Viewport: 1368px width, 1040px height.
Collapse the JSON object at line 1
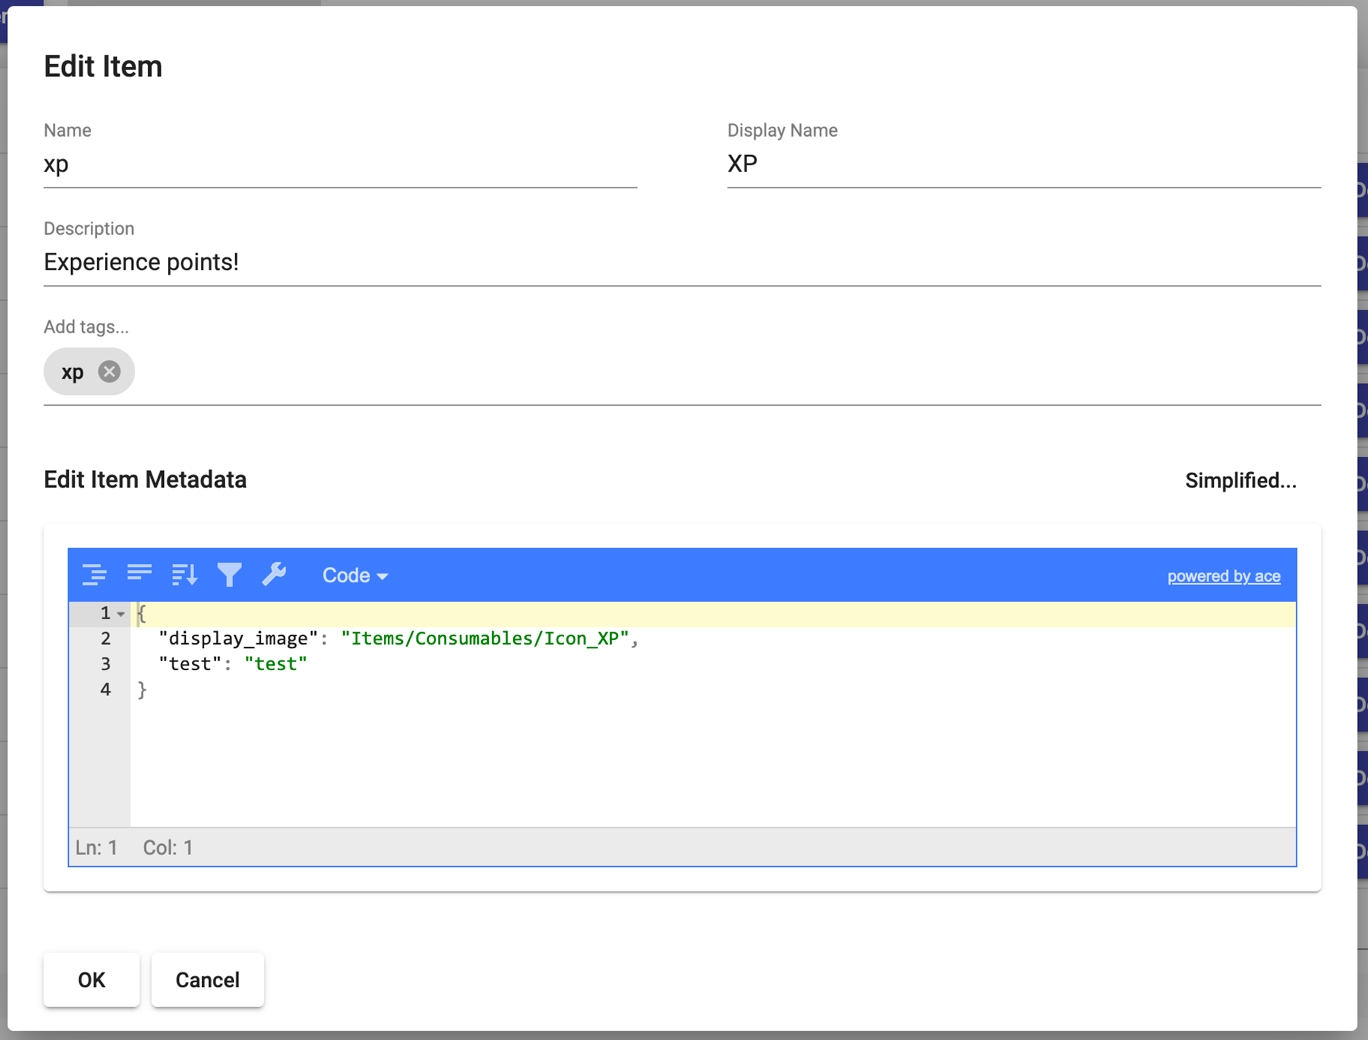point(121,614)
